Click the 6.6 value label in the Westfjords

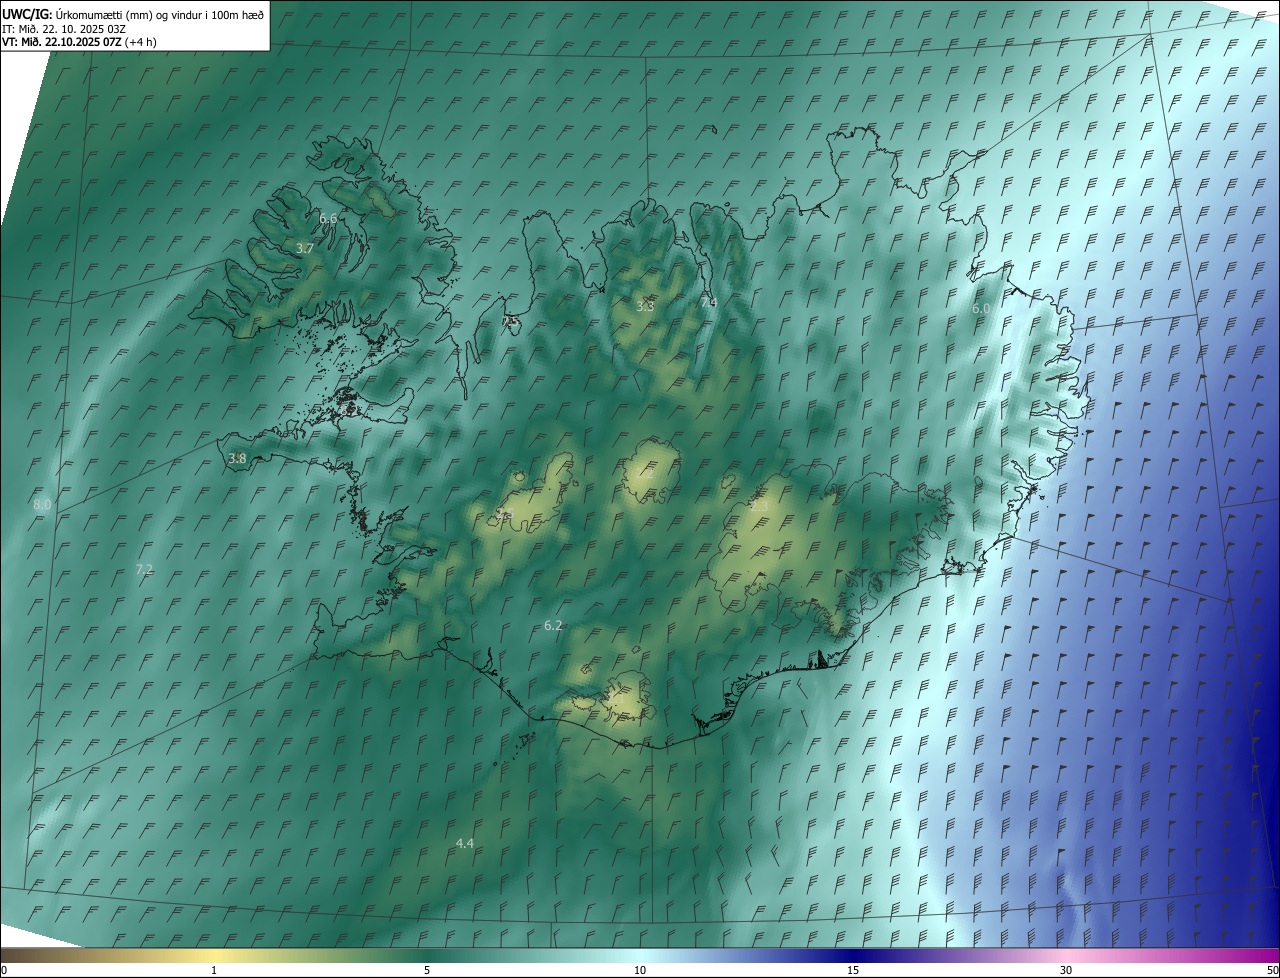tap(328, 218)
